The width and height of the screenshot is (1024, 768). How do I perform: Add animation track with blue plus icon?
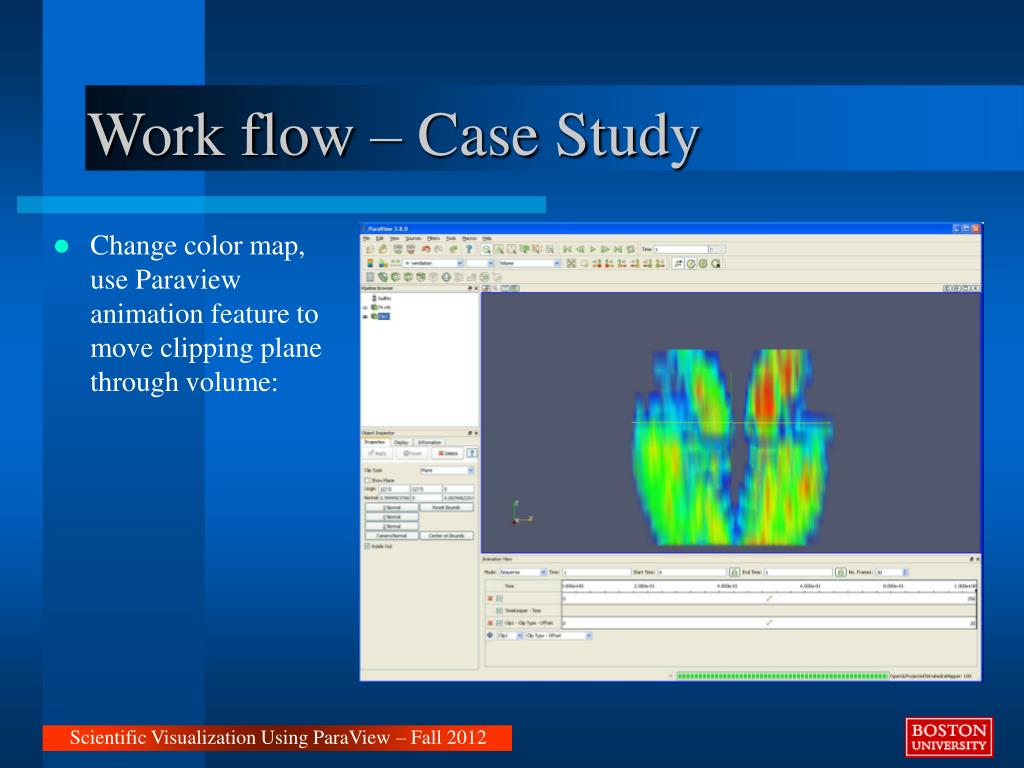[490, 635]
